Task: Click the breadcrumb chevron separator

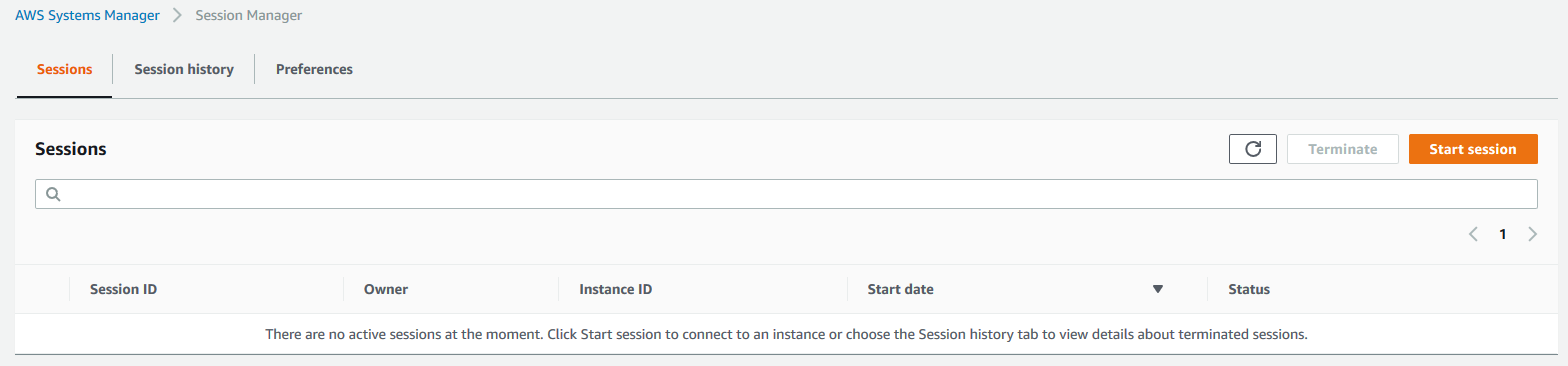Action: click(x=177, y=15)
